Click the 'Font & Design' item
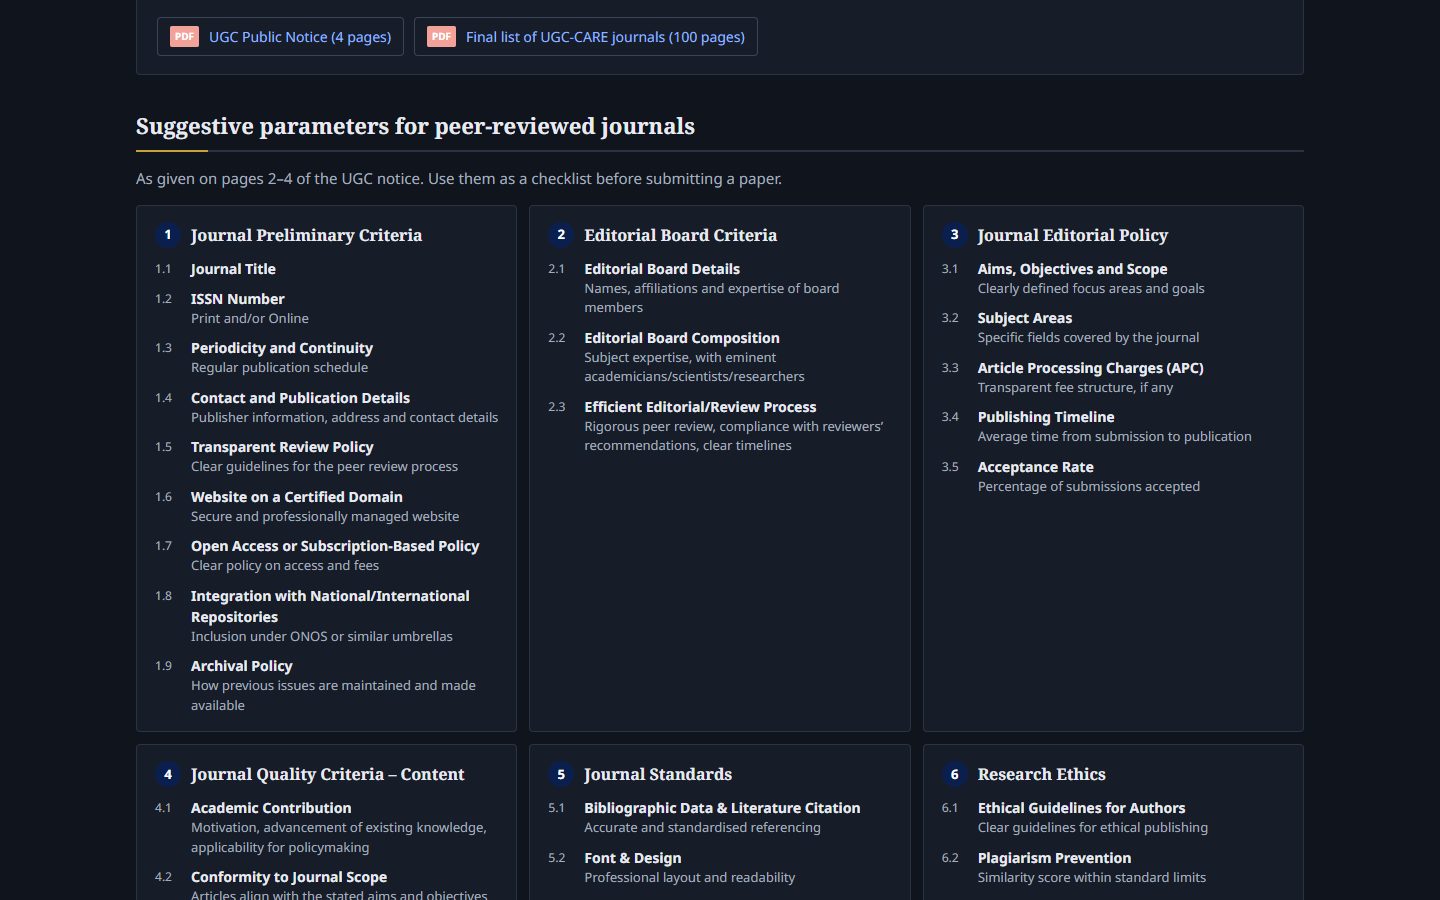Screen dimensions: 1440x900 tap(633, 858)
